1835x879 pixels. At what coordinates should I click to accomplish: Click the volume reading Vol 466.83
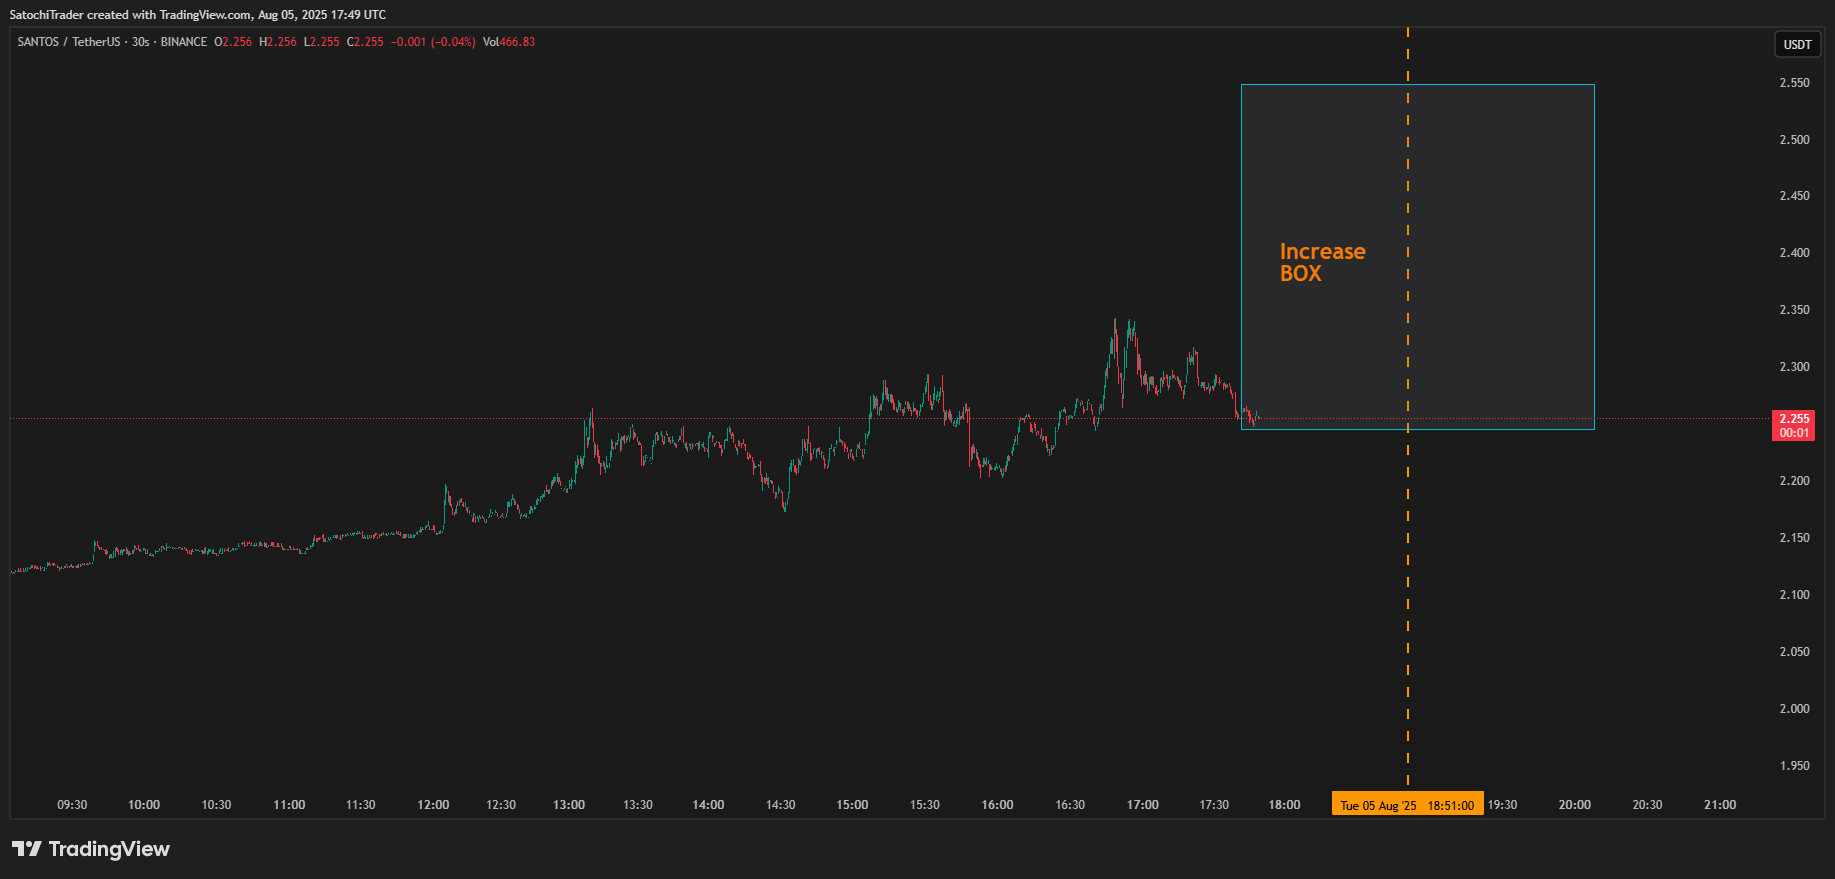509,42
